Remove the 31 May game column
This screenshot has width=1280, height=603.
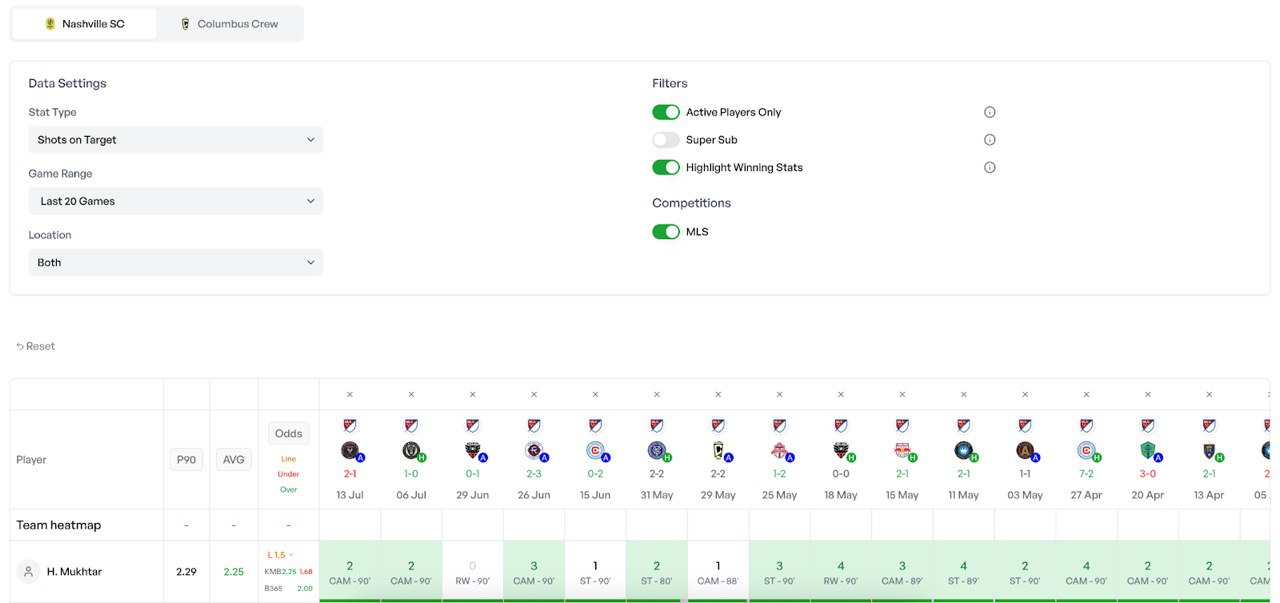click(657, 394)
